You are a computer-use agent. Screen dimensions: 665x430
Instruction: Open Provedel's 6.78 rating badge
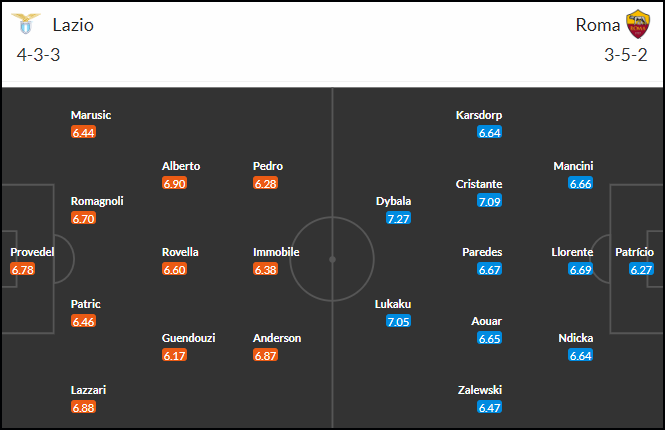click(23, 269)
